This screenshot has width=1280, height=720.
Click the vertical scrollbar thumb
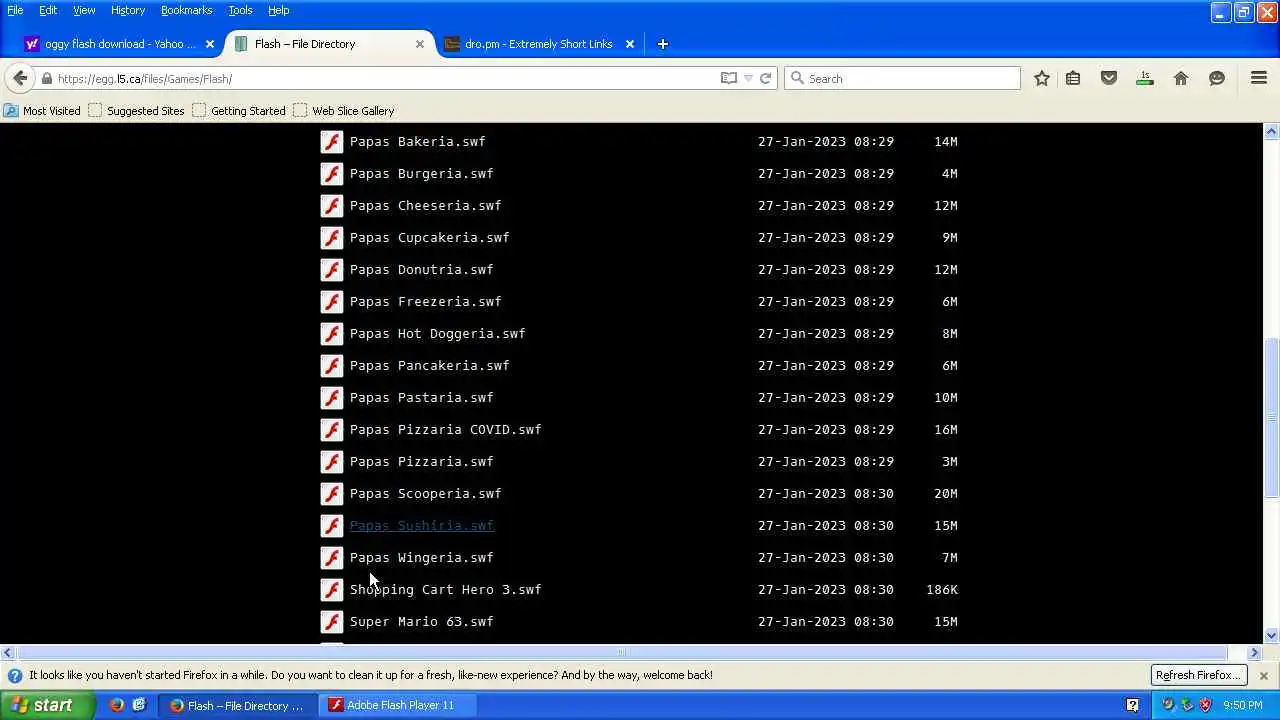(1271, 418)
